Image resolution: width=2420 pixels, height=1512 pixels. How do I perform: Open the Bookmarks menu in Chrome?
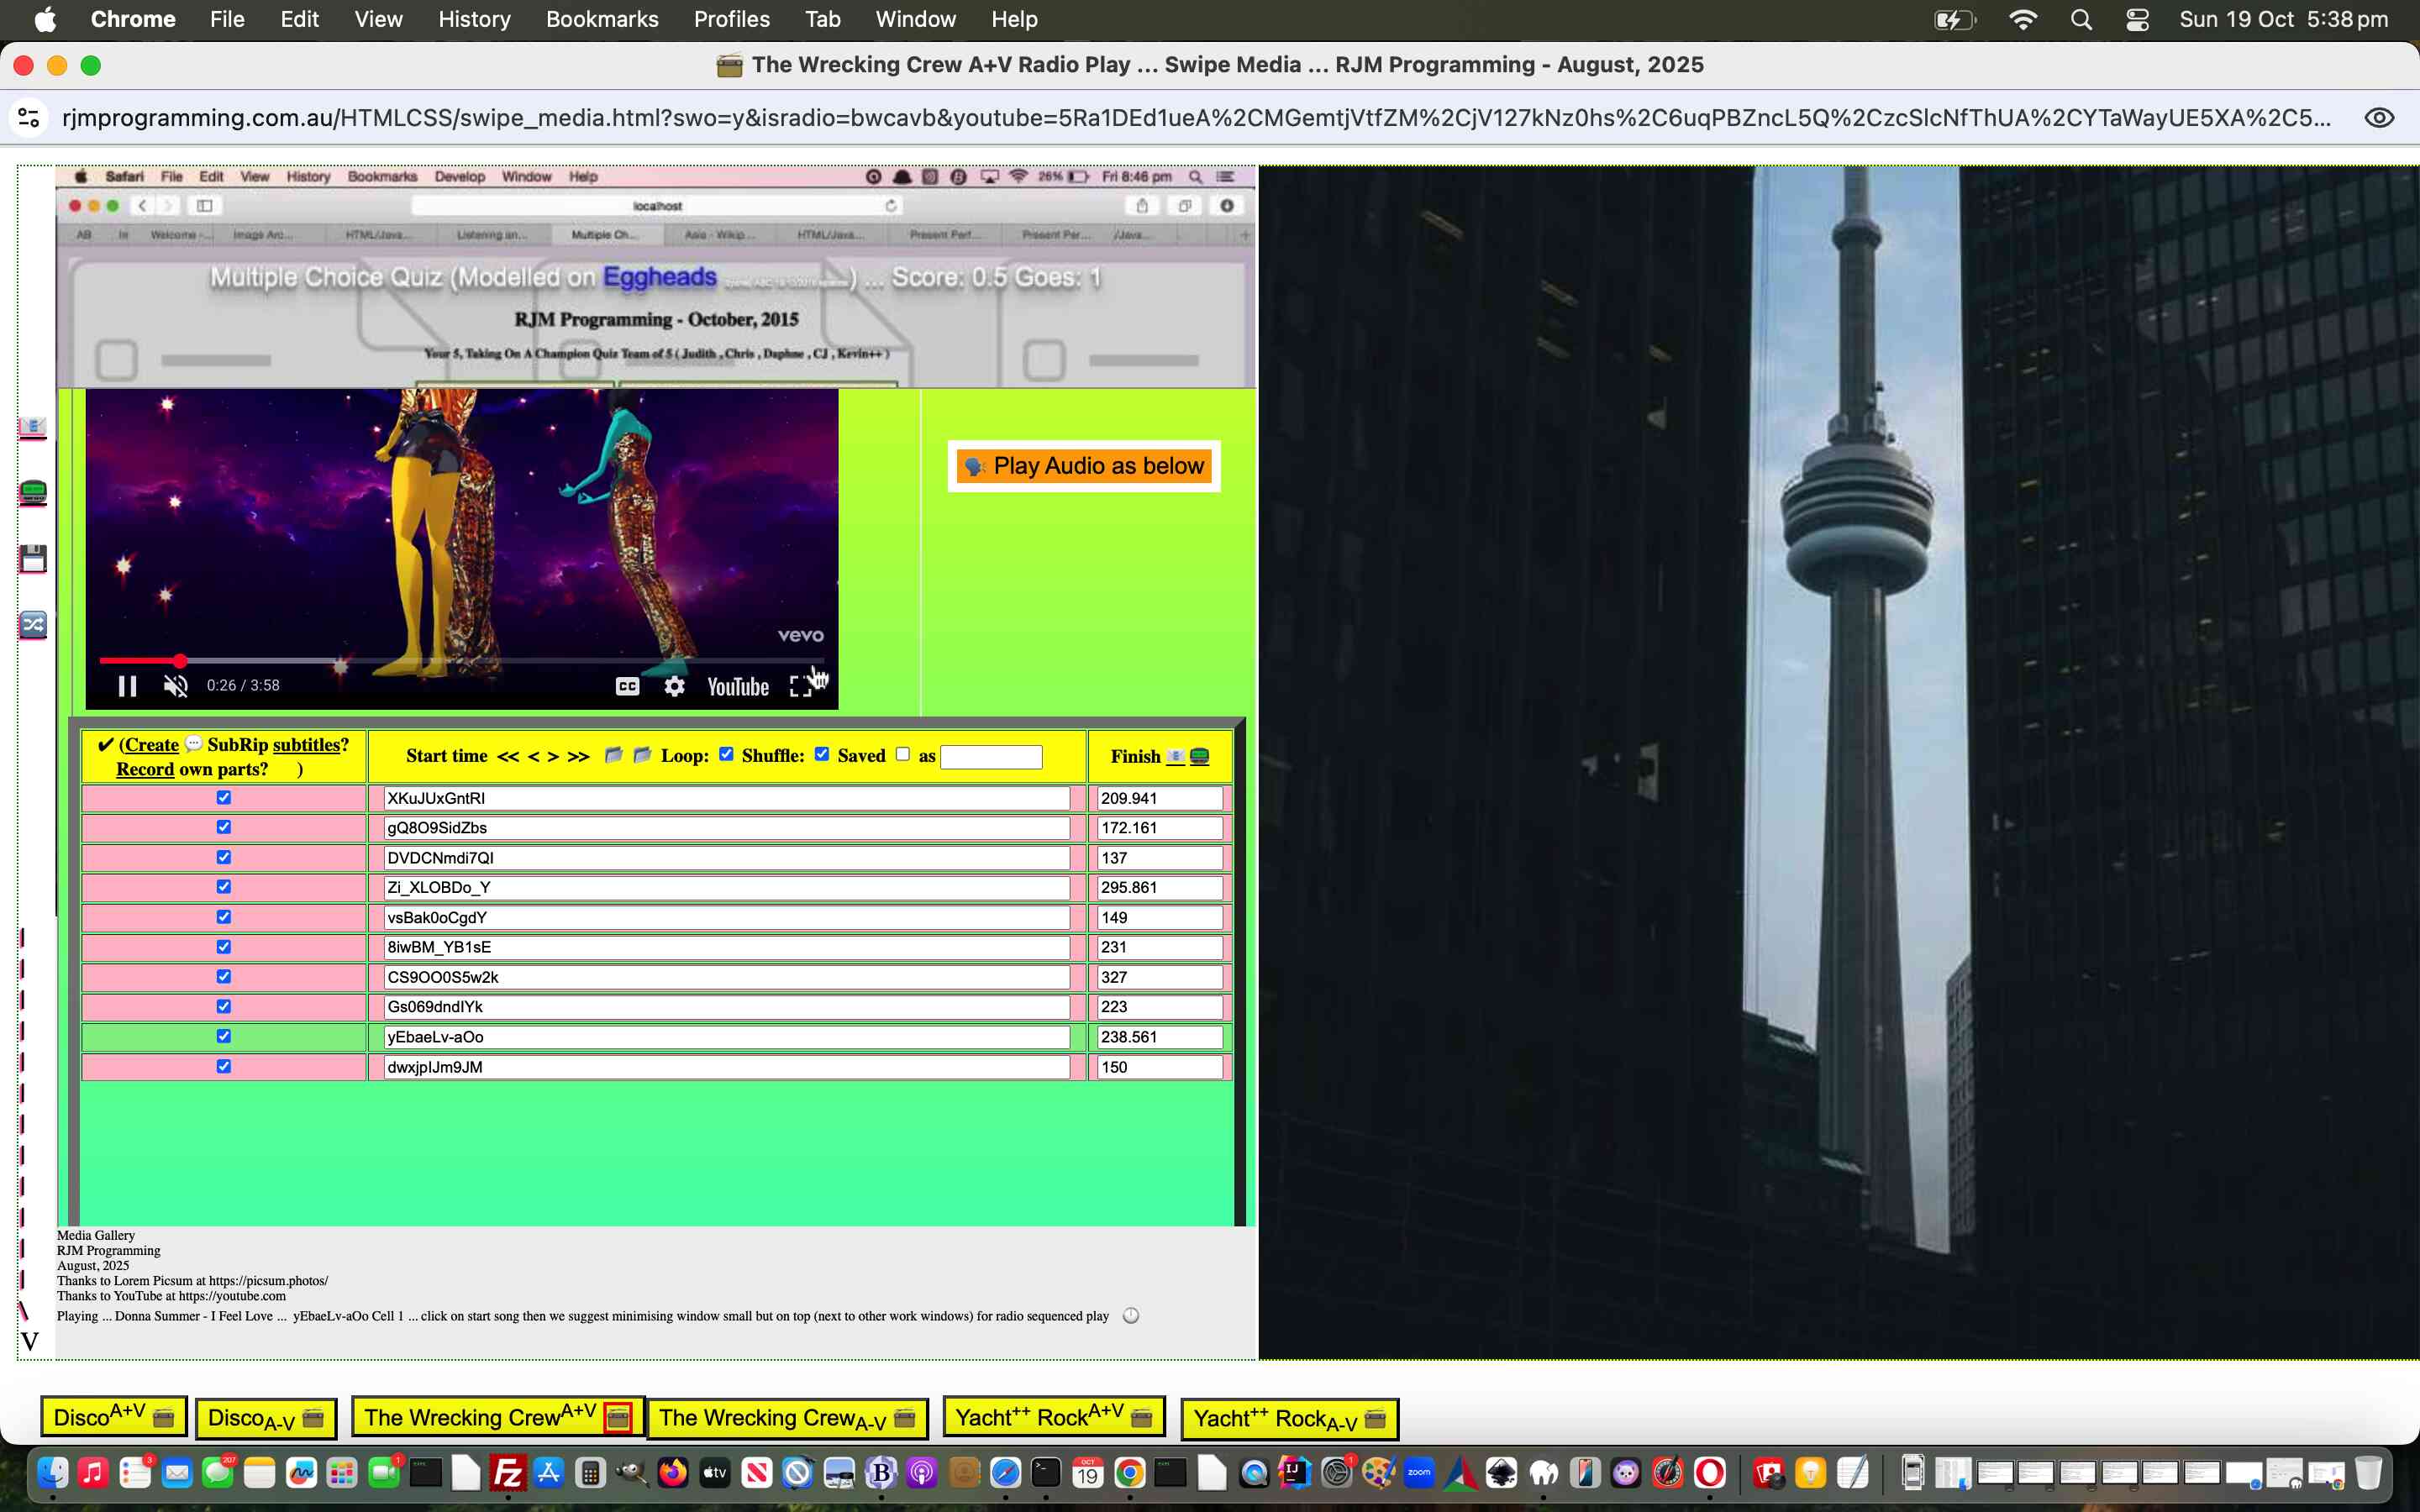coord(602,19)
